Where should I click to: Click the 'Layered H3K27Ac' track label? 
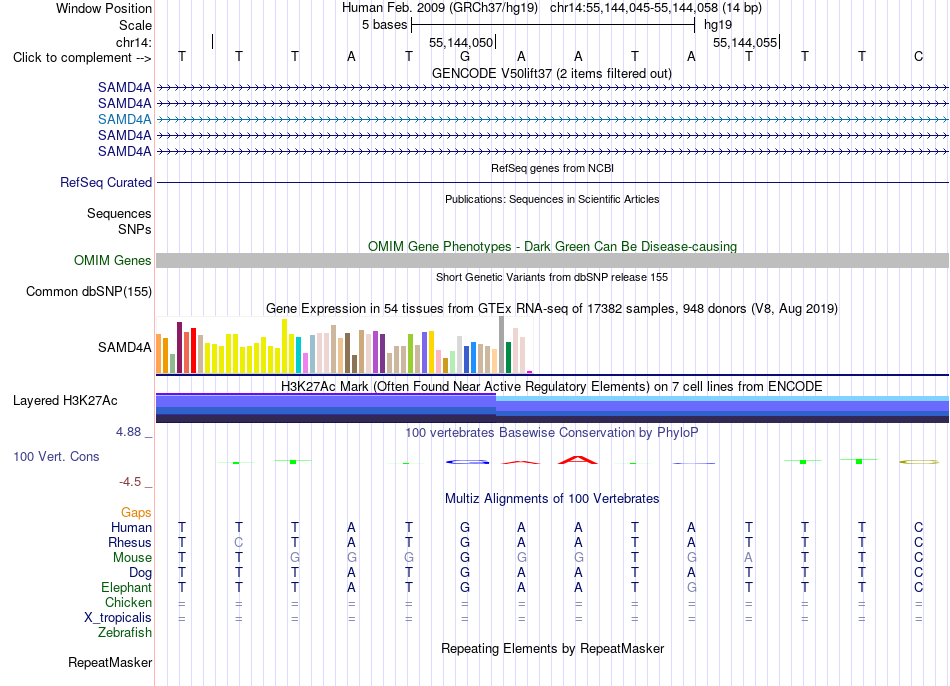coord(65,401)
